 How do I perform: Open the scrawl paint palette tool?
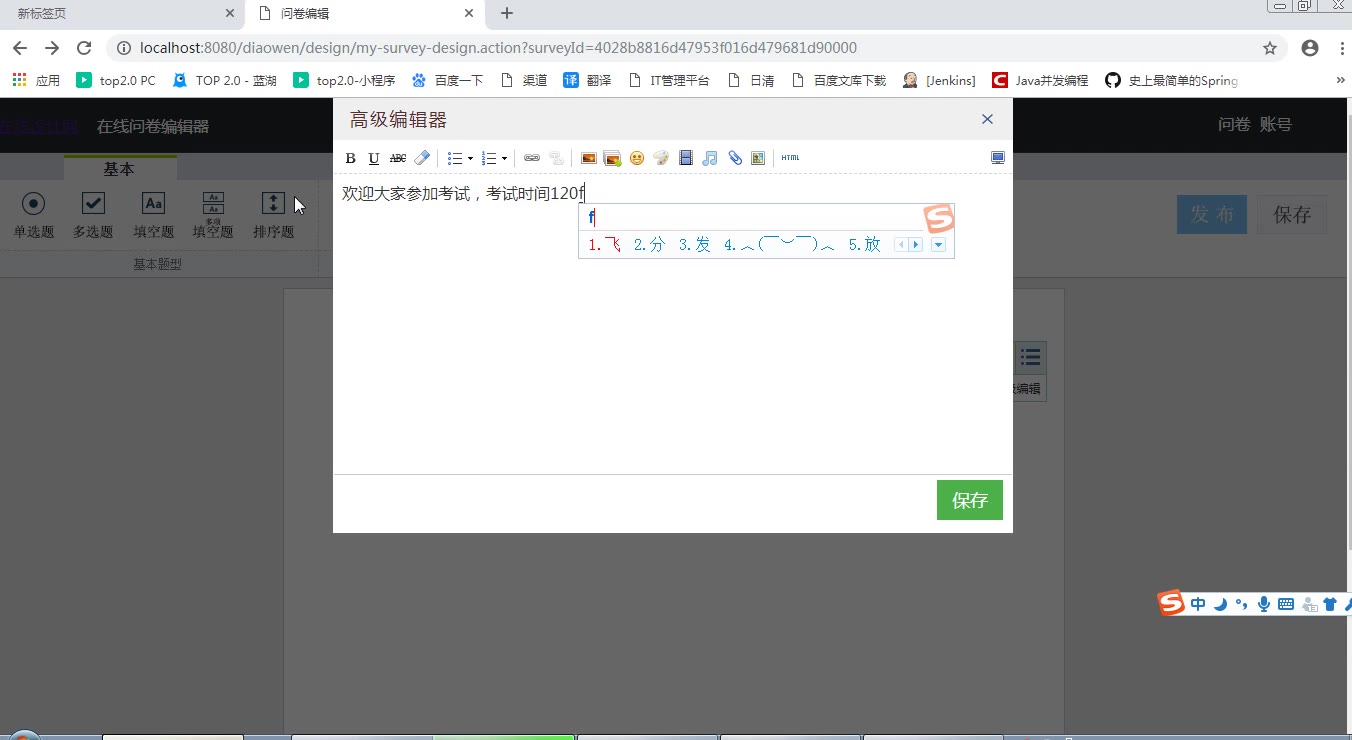pyautogui.click(x=661, y=158)
